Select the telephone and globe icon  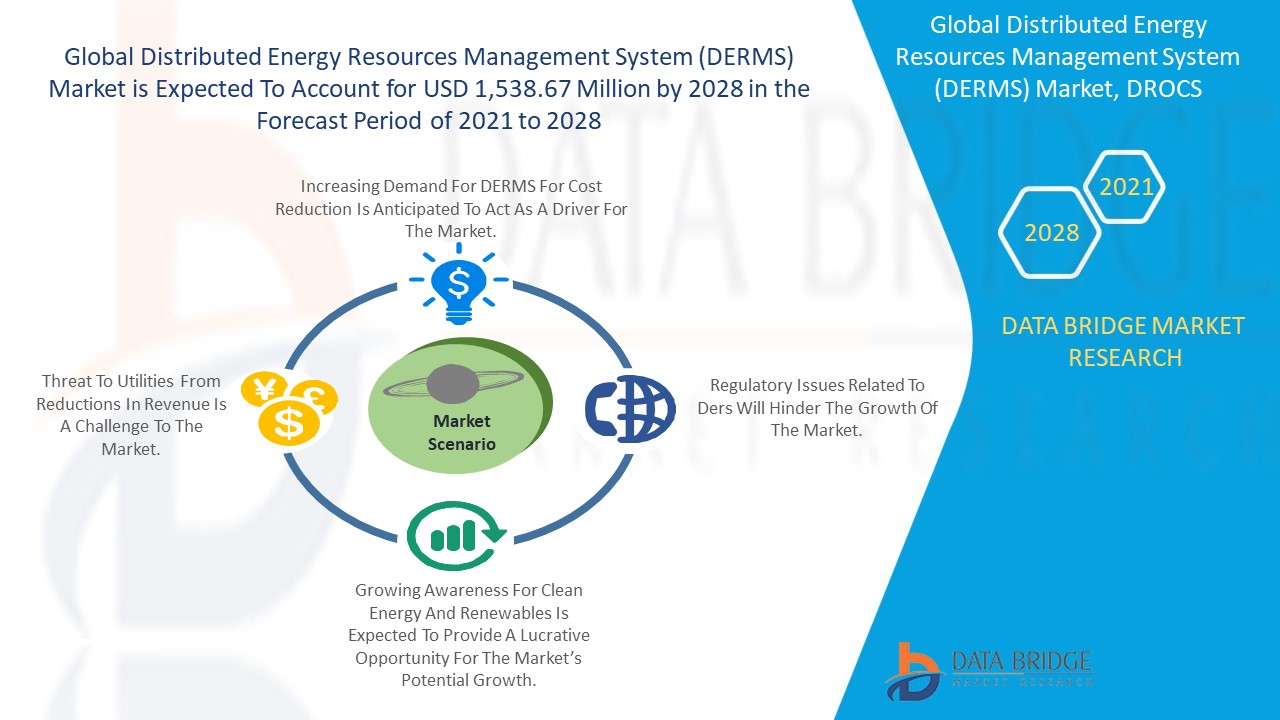(630, 409)
